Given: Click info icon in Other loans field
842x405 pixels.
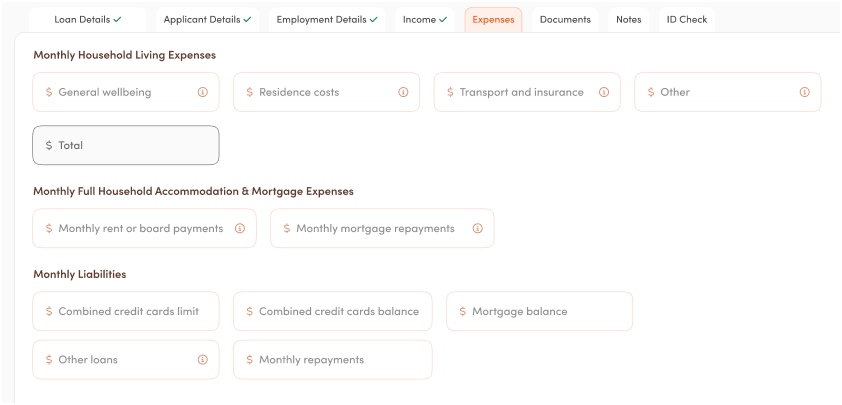Looking at the screenshot, I should point(203,360).
